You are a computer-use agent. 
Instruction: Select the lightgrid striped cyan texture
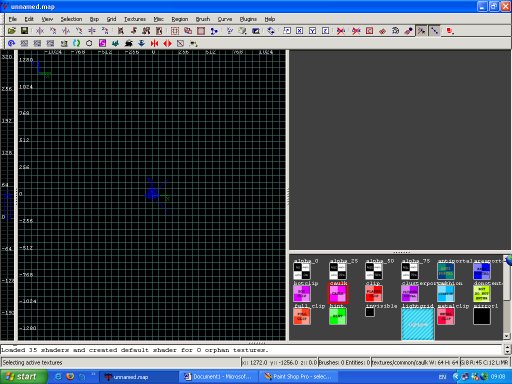click(x=418, y=324)
